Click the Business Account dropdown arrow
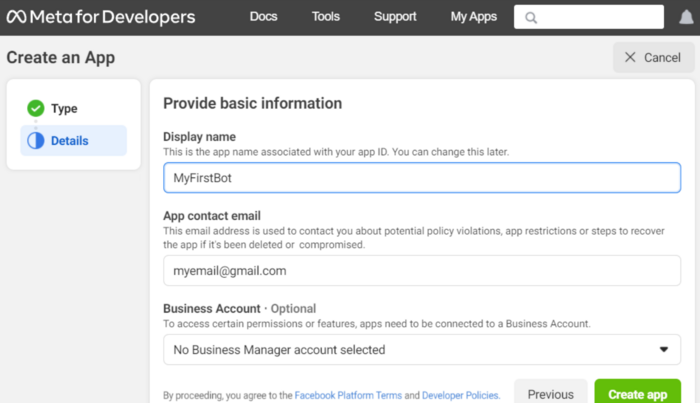This screenshot has width=700, height=403. [x=663, y=350]
